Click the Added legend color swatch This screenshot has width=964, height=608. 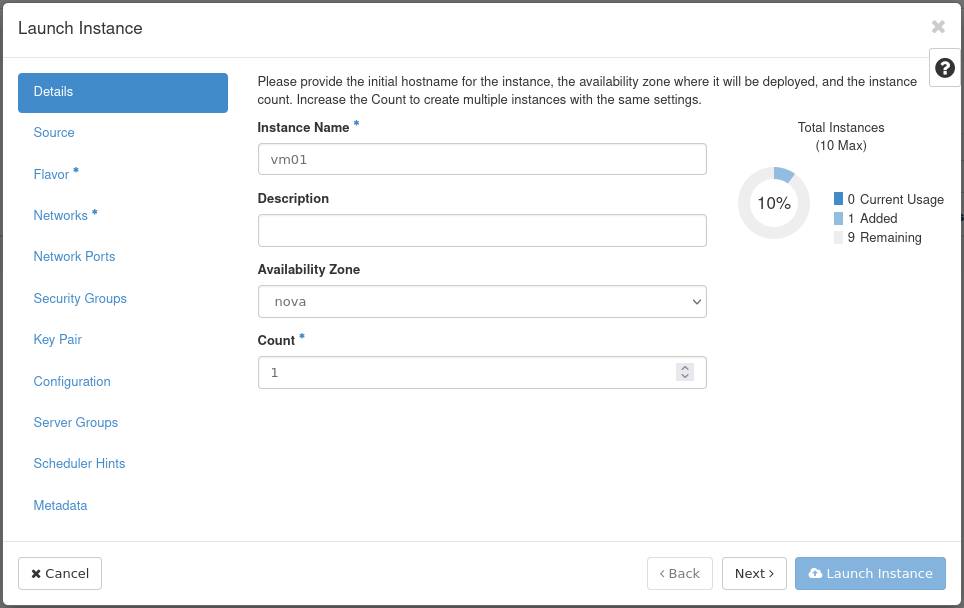pyautogui.click(x=838, y=218)
